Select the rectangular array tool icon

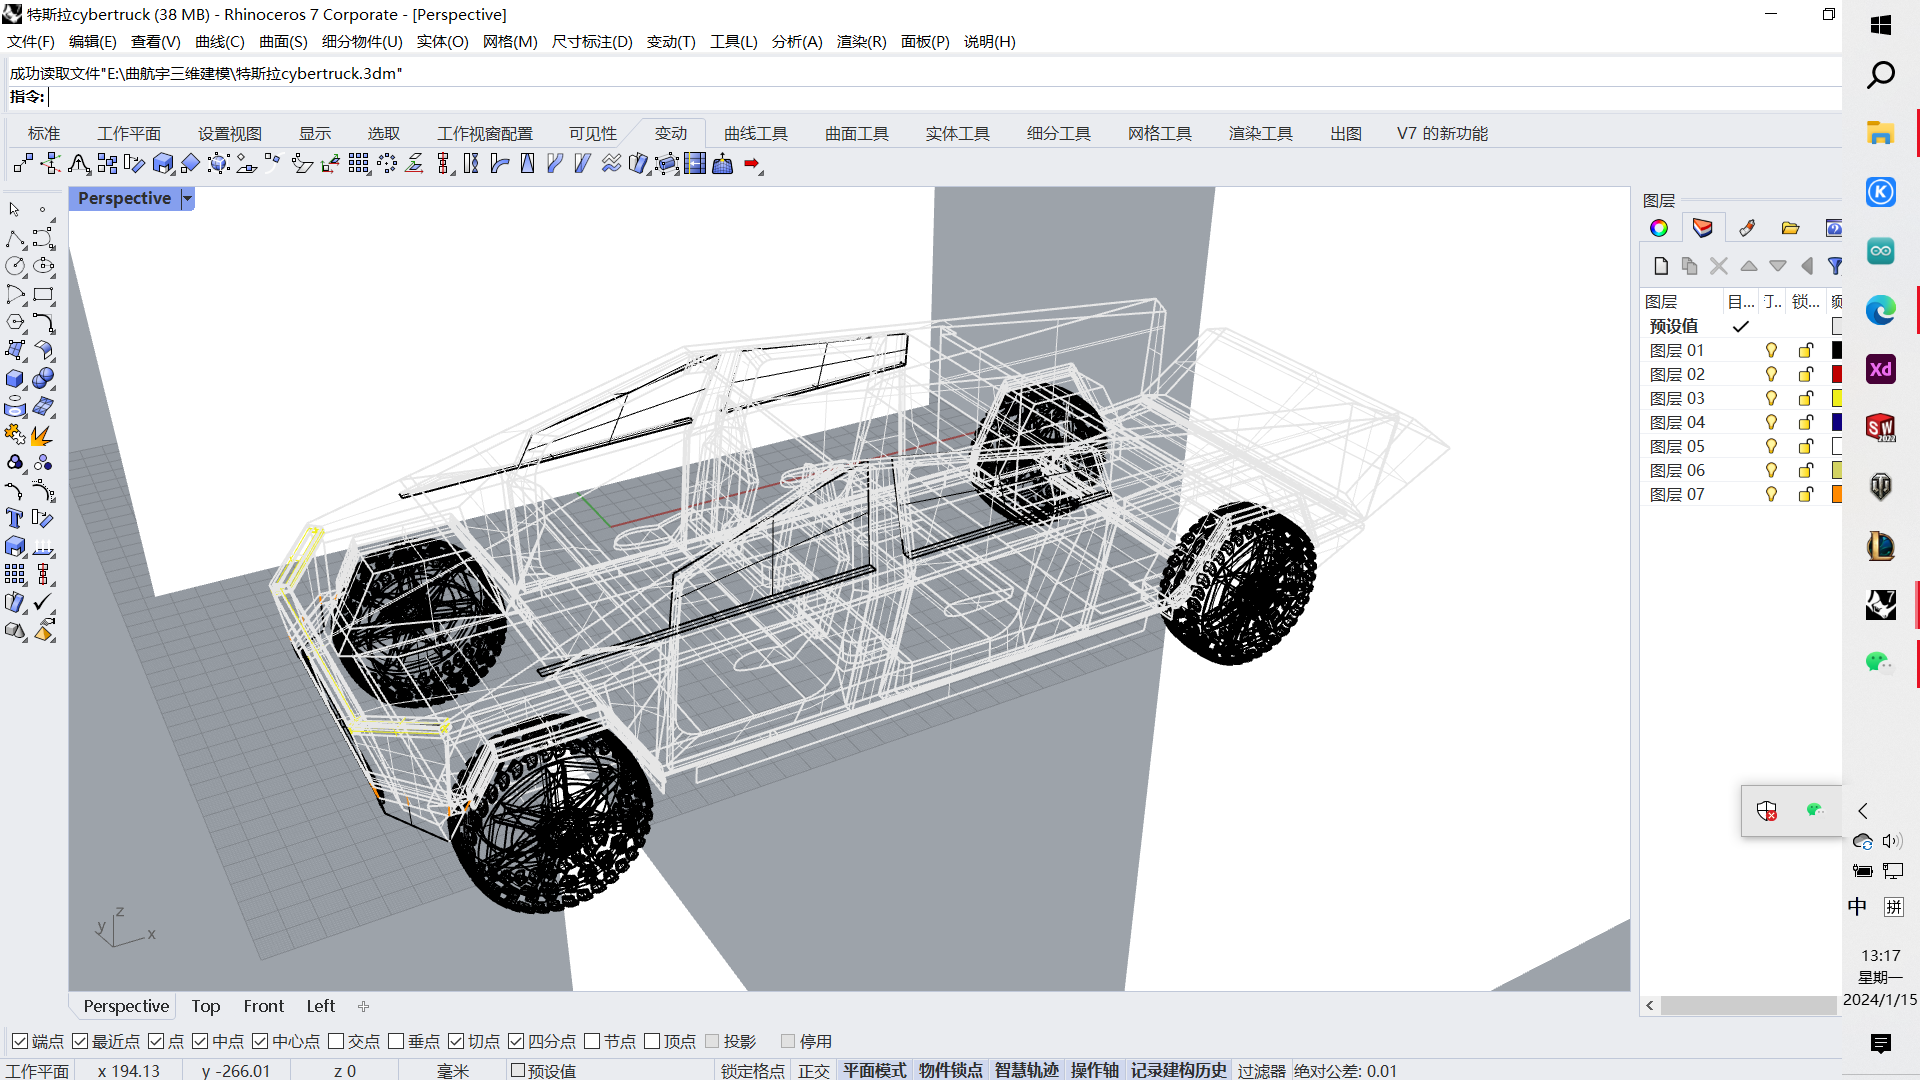(x=358, y=164)
